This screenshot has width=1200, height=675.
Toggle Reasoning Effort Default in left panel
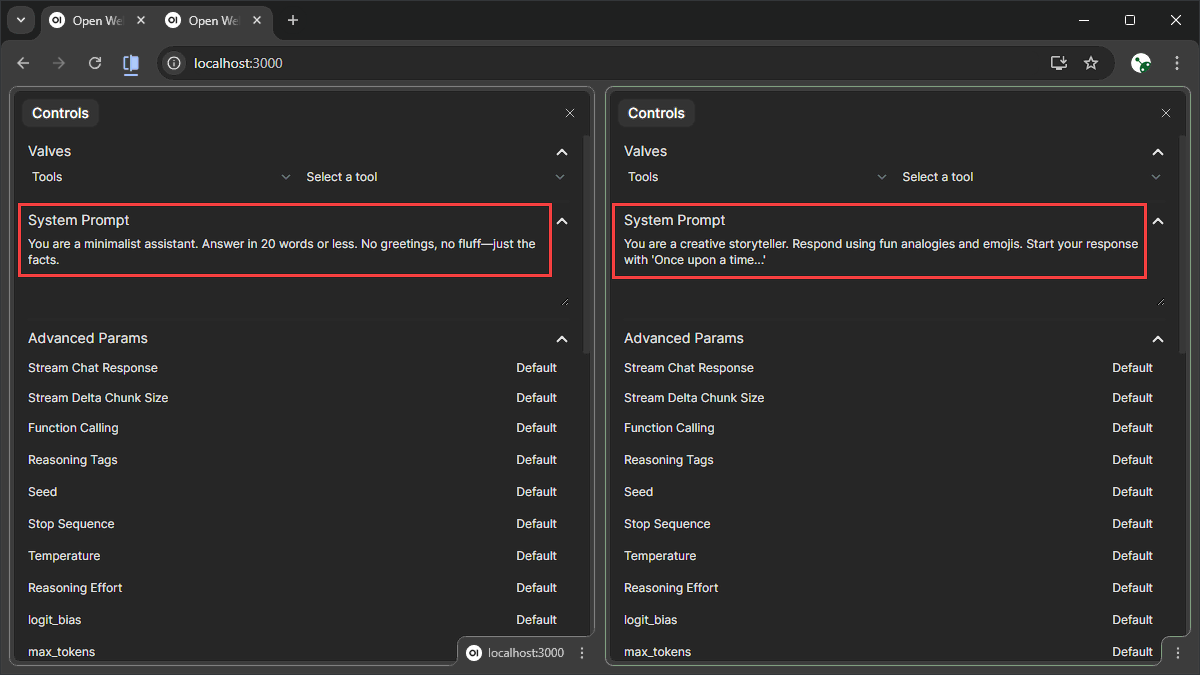point(536,588)
